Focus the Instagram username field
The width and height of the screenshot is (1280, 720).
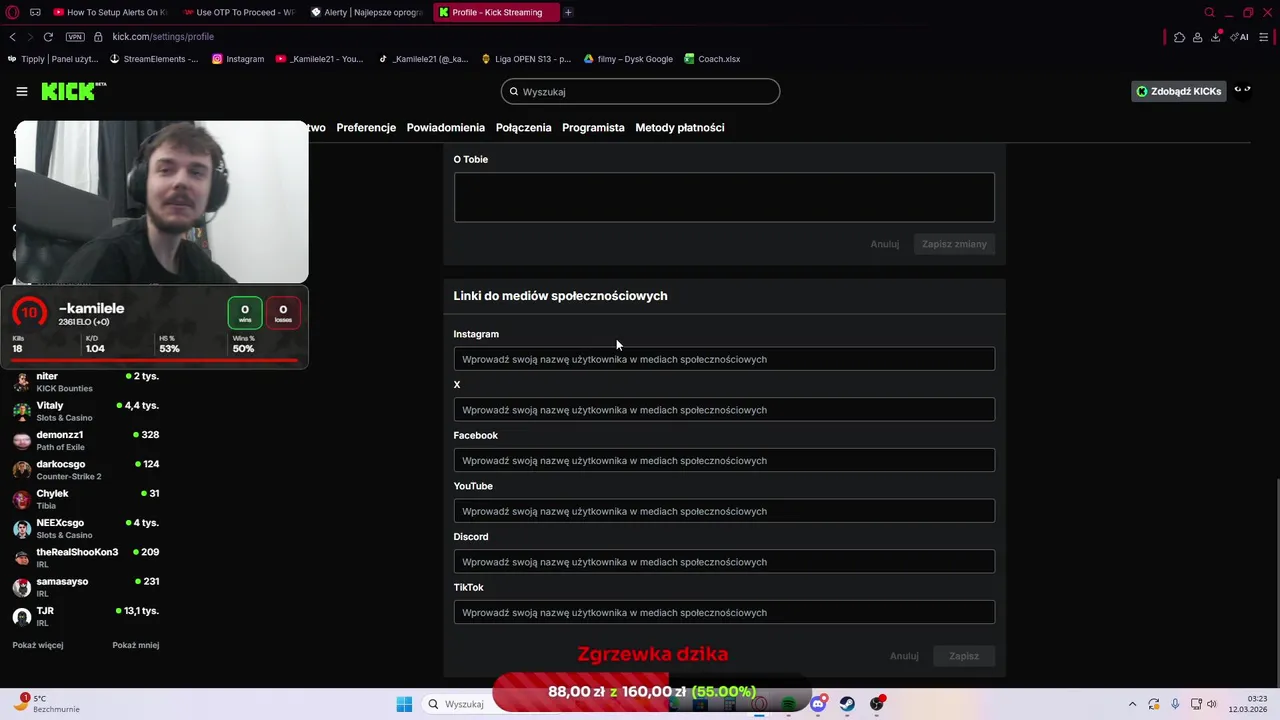click(x=724, y=359)
